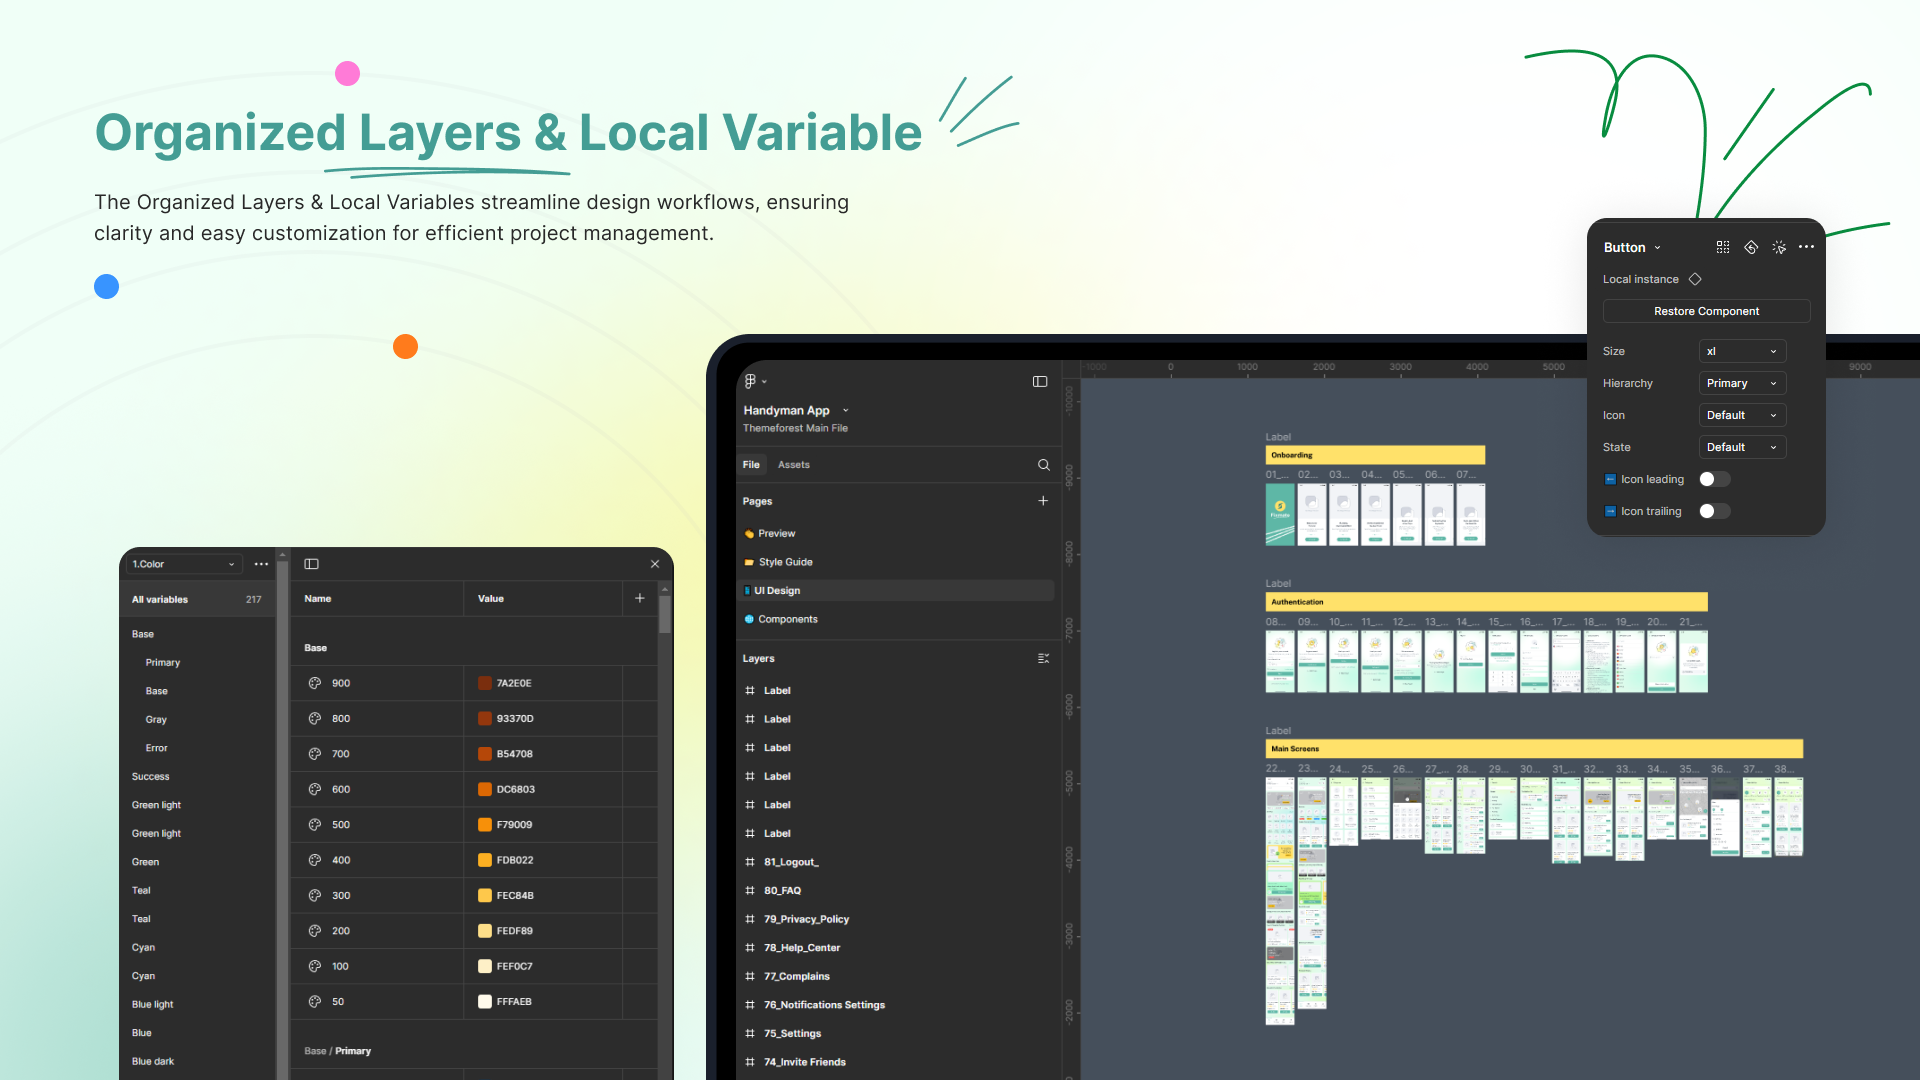Click the sidebar collapse icon near Handyman App

[x=1040, y=381]
